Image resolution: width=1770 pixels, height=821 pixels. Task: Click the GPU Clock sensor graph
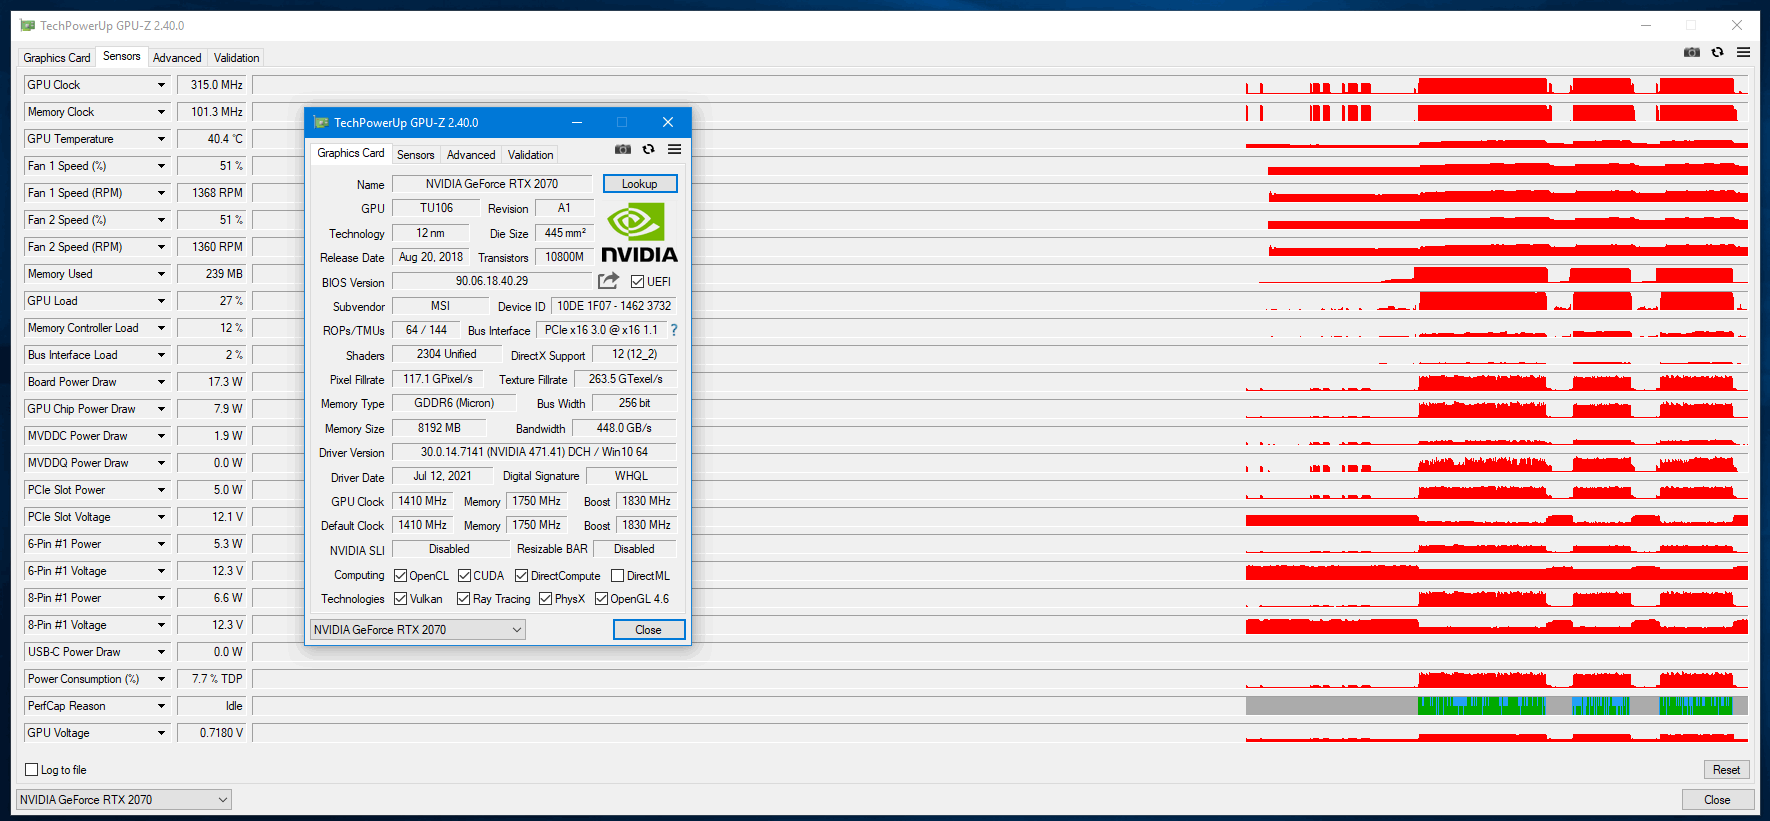1000,85
